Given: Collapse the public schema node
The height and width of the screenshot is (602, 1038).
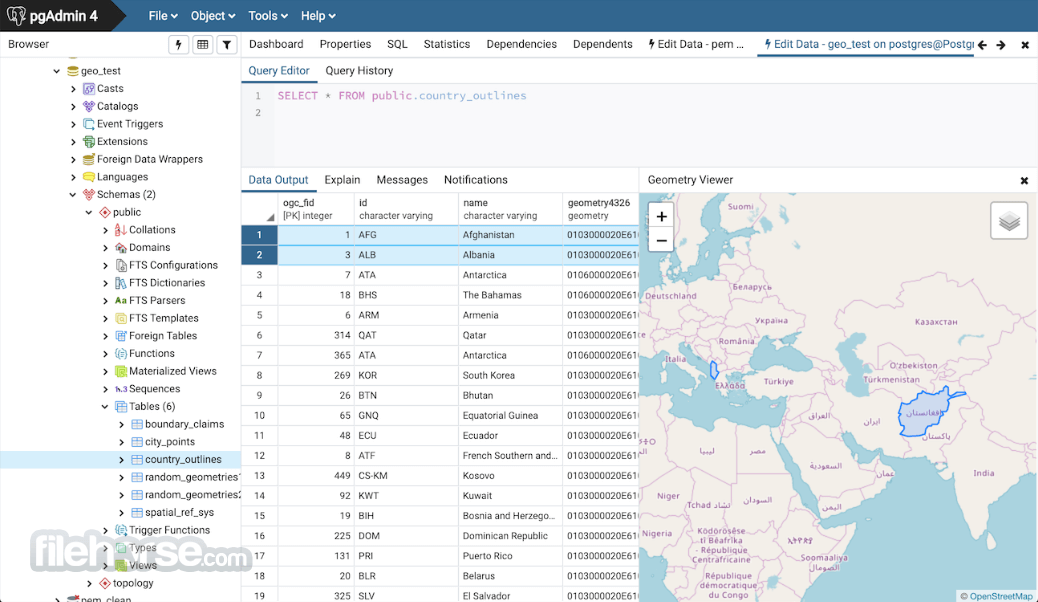Looking at the screenshot, I should click(x=89, y=213).
